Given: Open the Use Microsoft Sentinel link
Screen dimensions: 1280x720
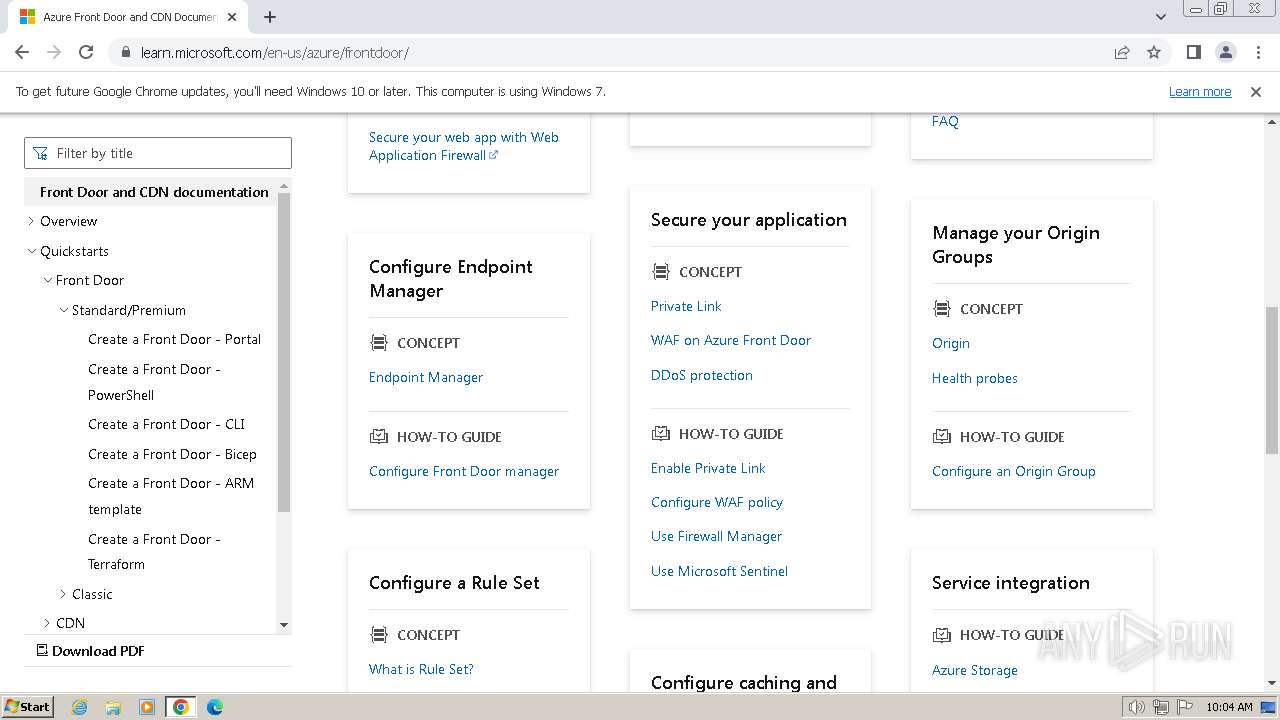Looking at the screenshot, I should click(719, 571).
